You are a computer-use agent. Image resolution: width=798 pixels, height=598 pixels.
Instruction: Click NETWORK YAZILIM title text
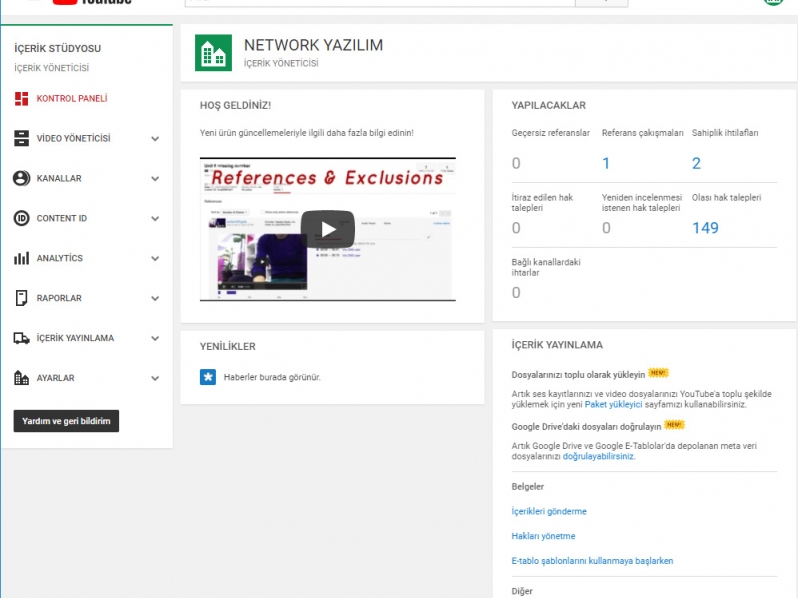[314, 45]
